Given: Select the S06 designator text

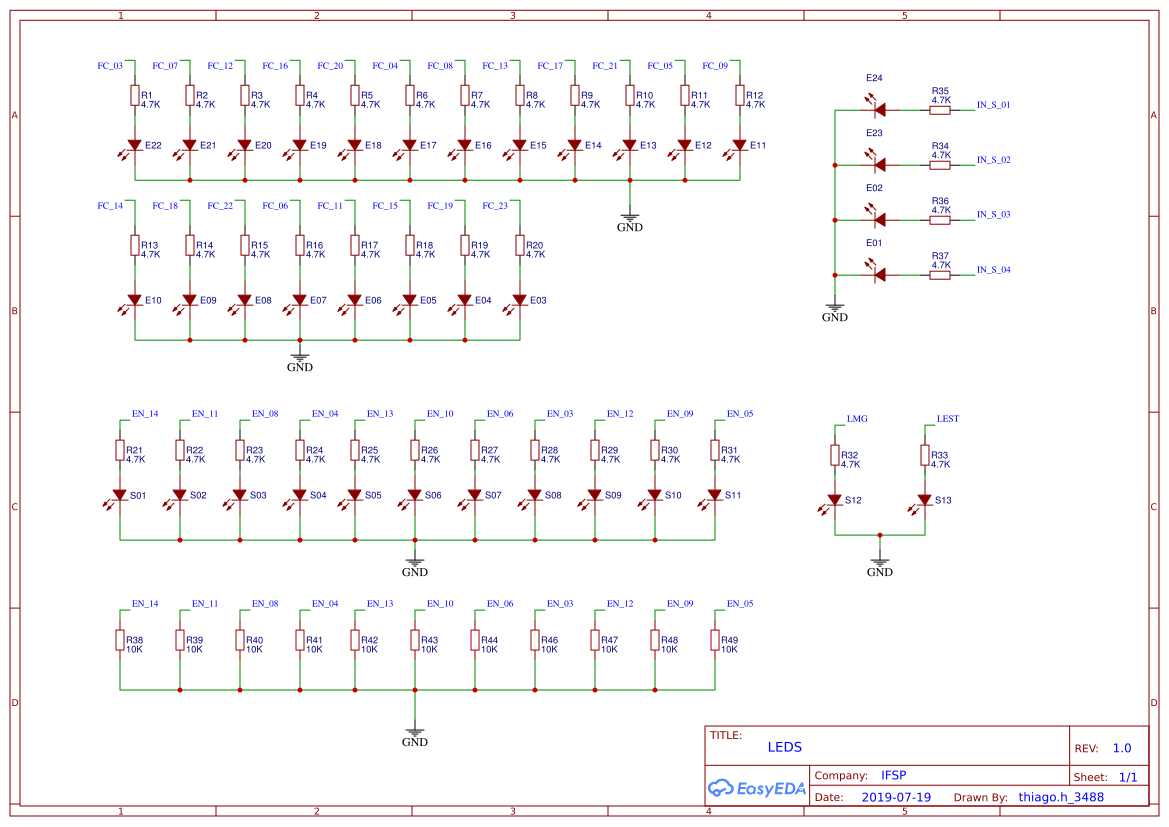Looking at the screenshot, I should pyautogui.click(x=433, y=495).
